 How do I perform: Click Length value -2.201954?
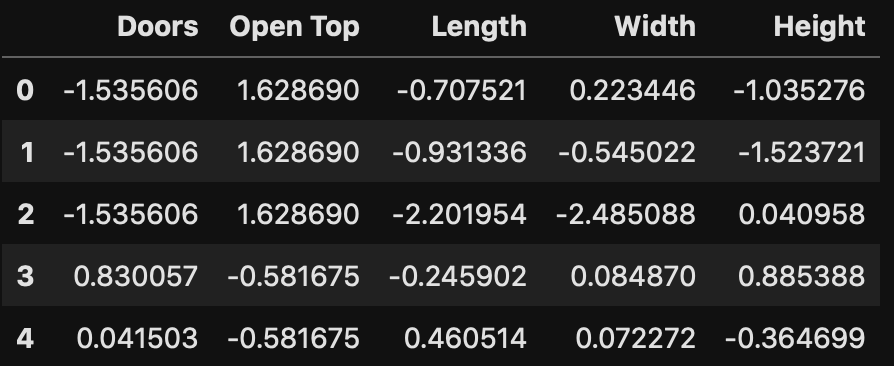tap(459, 214)
